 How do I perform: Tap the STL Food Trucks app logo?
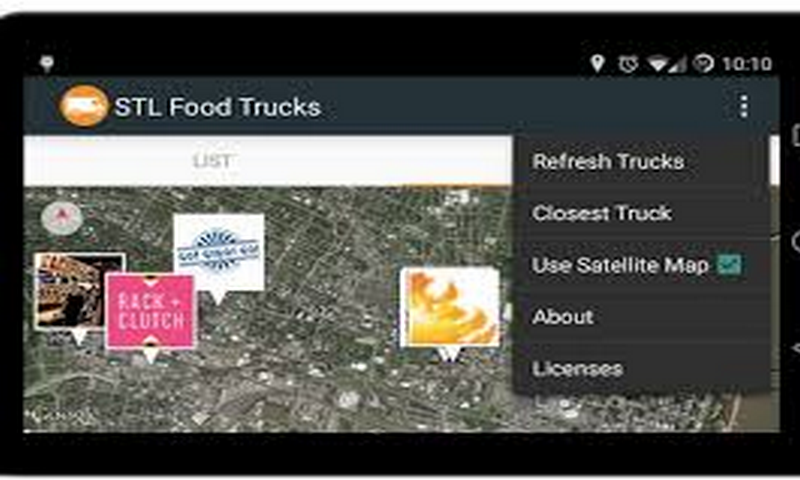coord(84,106)
